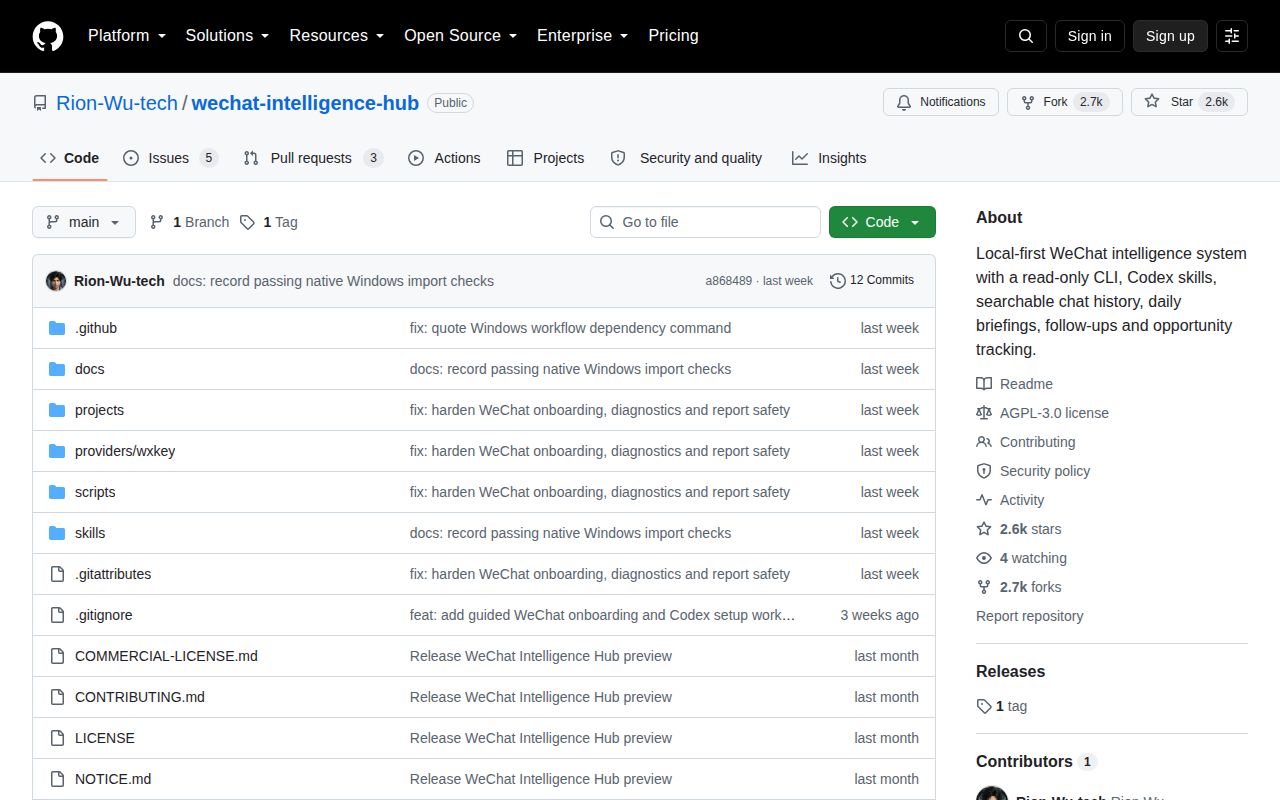
Task: Click the Go to file search field
Action: (705, 222)
